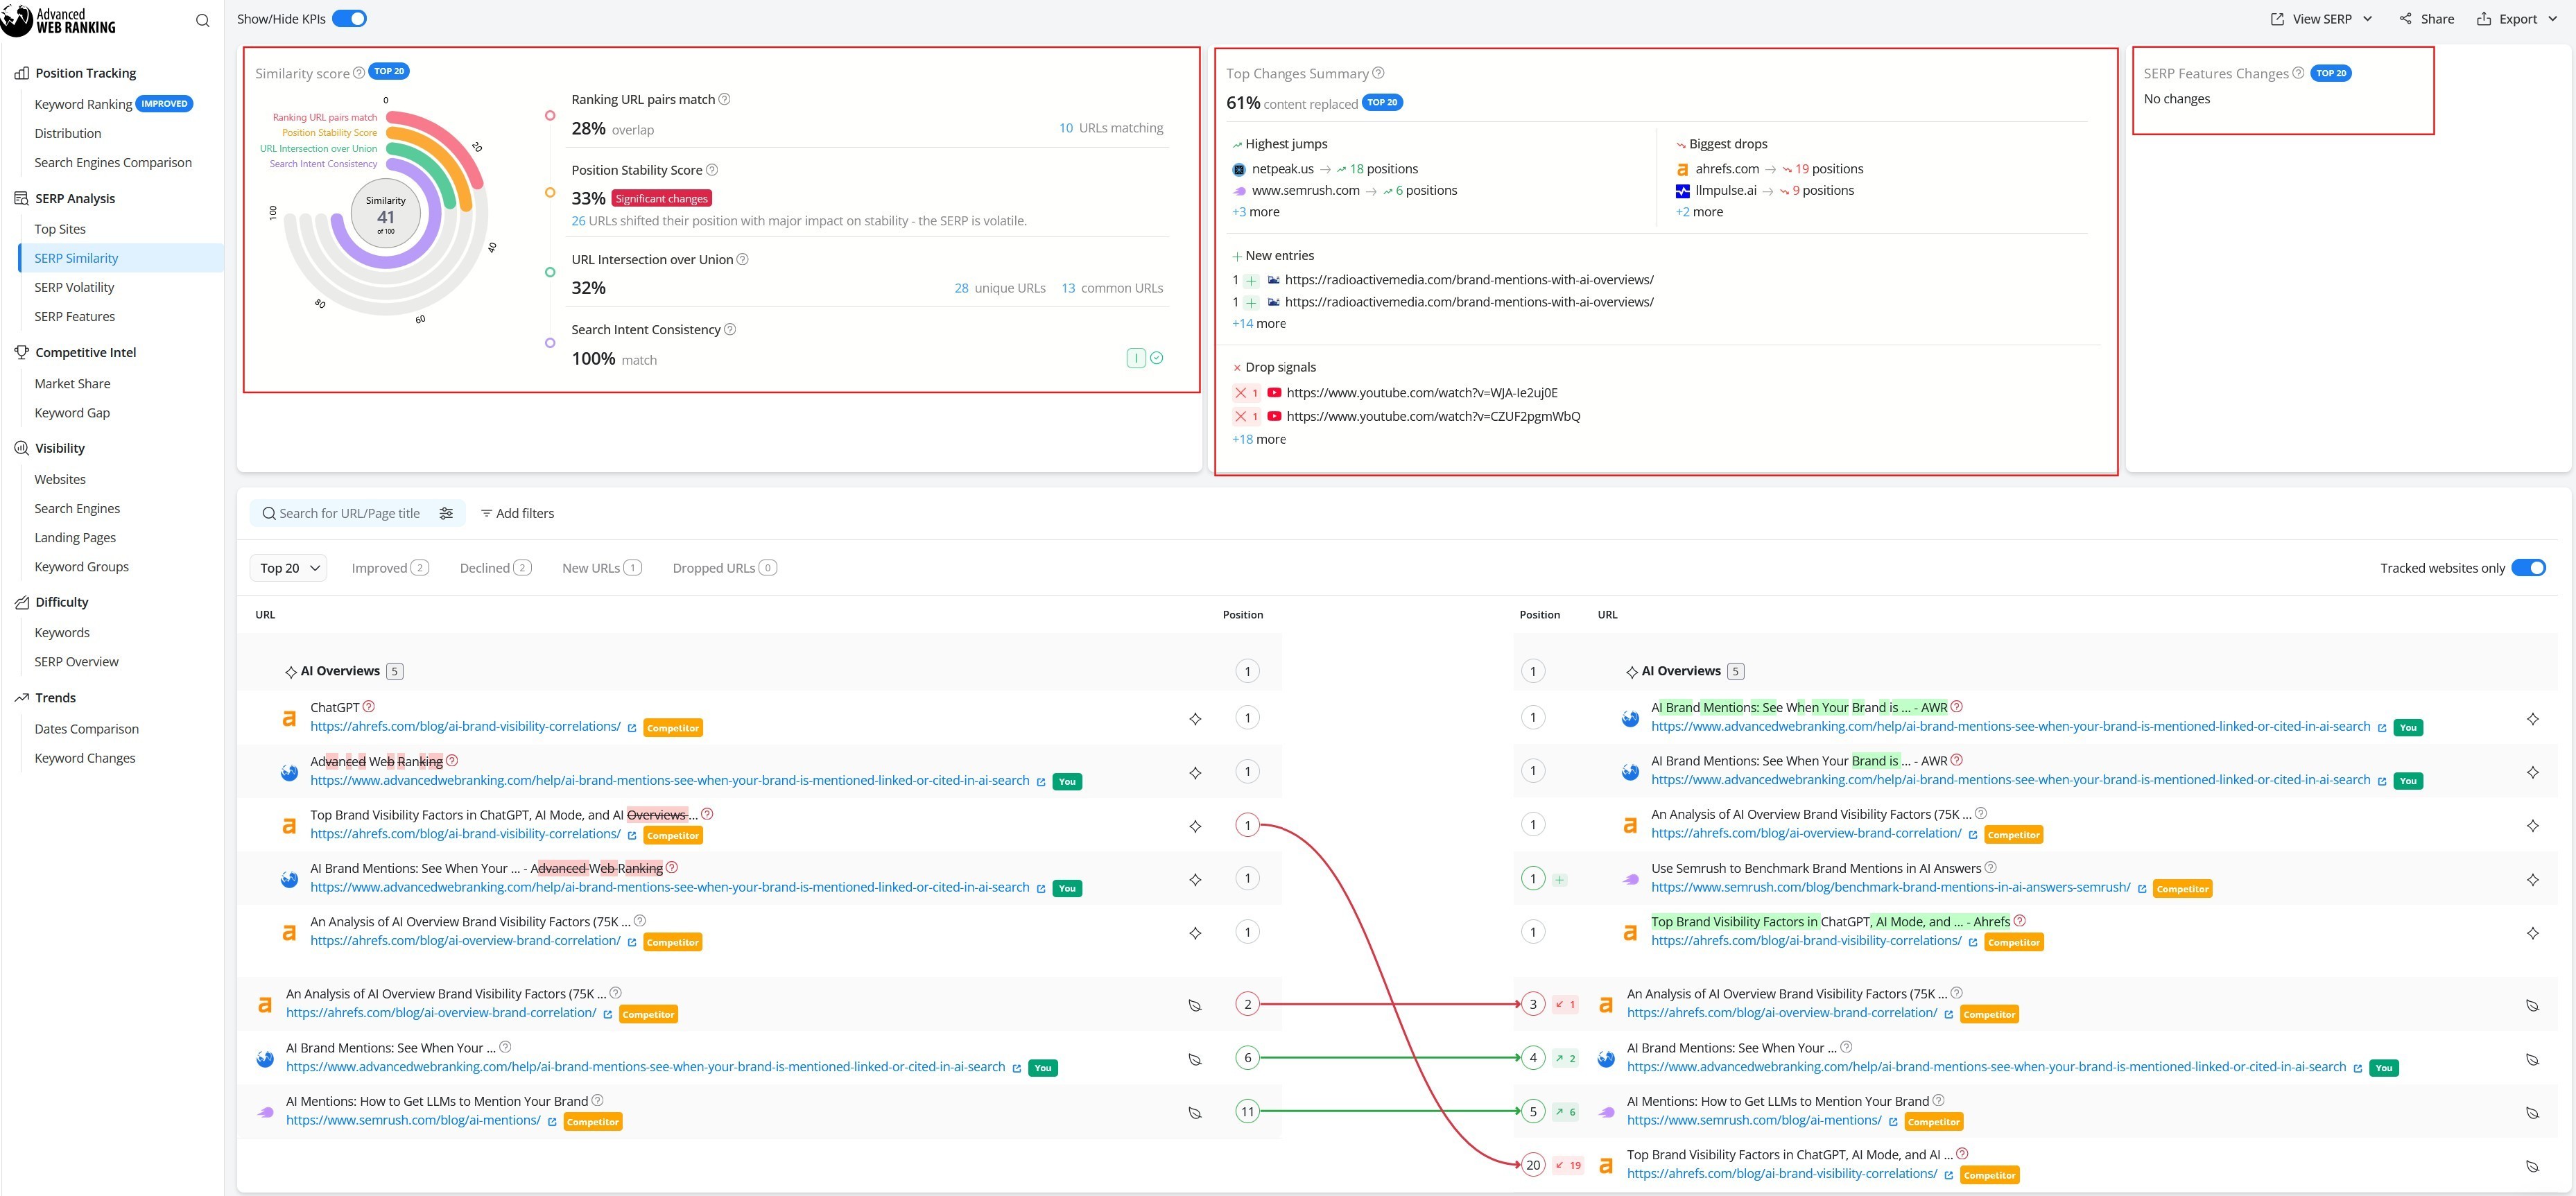Image resolution: width=2576 pixels, height=1196 pixels.
Task: Collapse the Competitive Intel section
Action: (x=86, y=352)
